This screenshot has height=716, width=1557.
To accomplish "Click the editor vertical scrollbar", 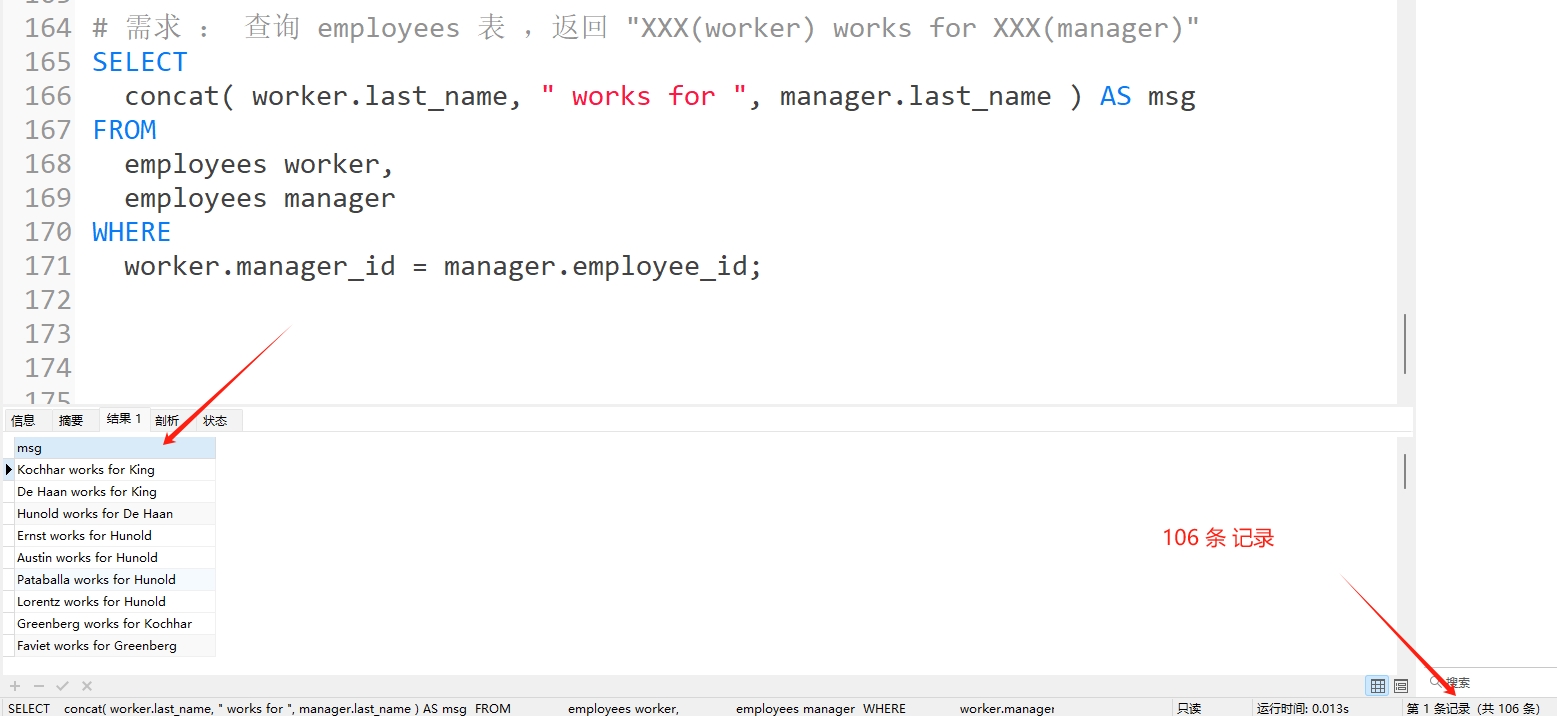I will 1405,343.
